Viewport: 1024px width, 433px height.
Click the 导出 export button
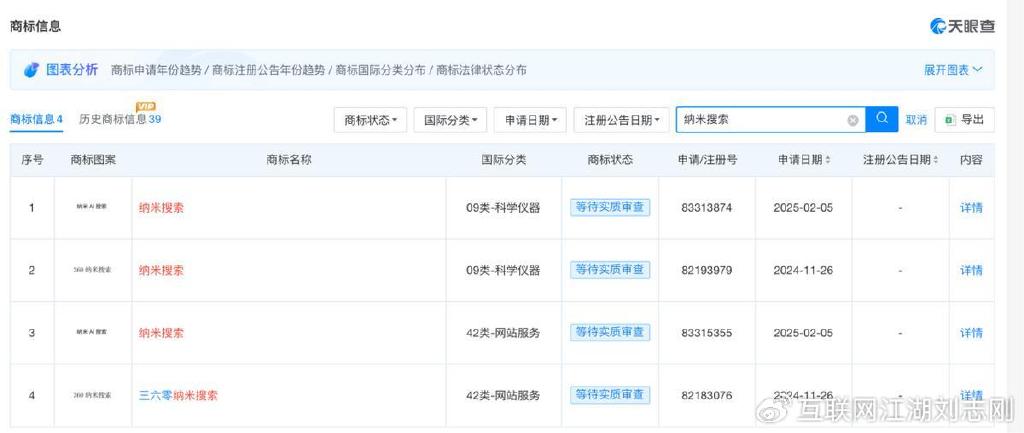tap(965, 120)
